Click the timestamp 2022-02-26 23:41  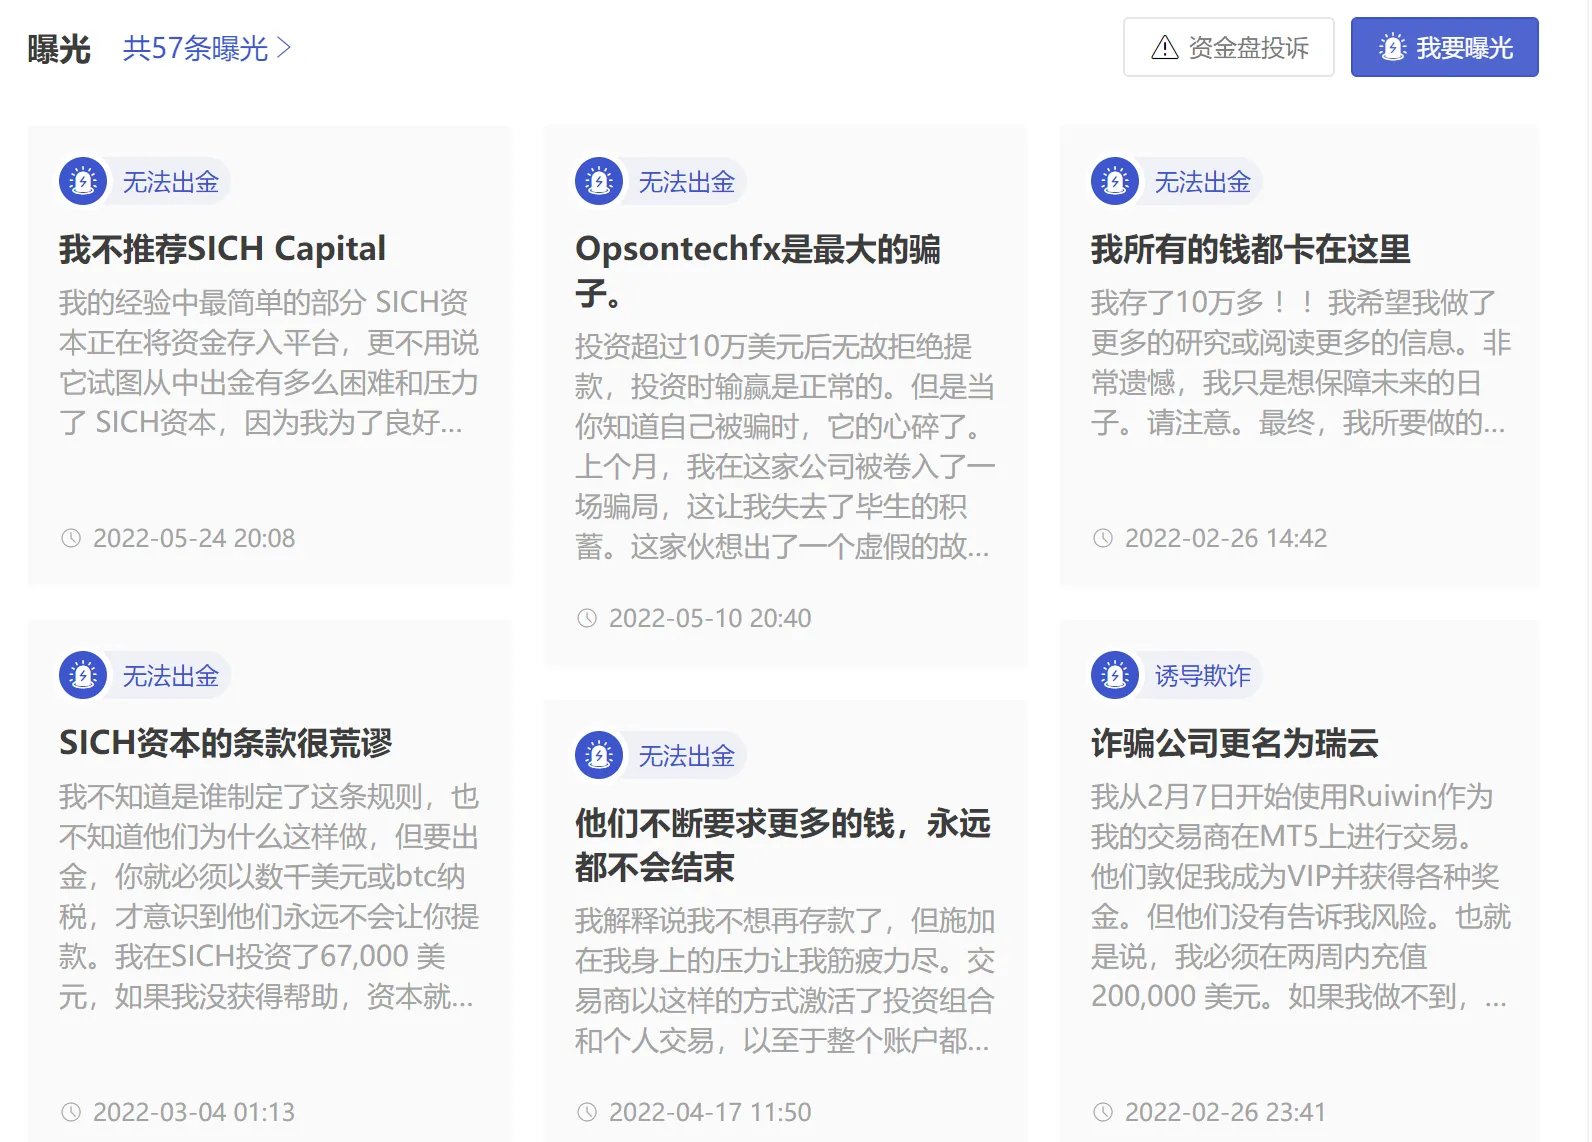[x=1225, y=1112]
